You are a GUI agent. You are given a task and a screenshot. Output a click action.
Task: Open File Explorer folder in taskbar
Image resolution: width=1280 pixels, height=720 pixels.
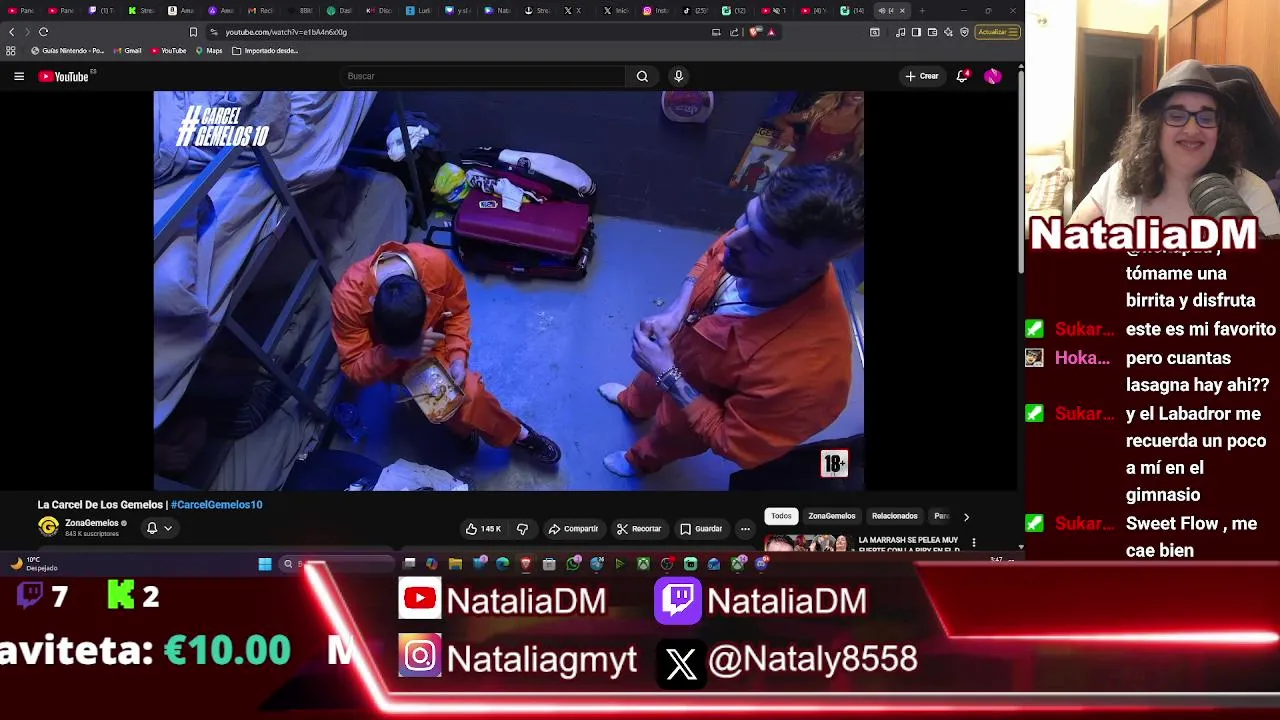pyautogui.click(x=455, y=564)
